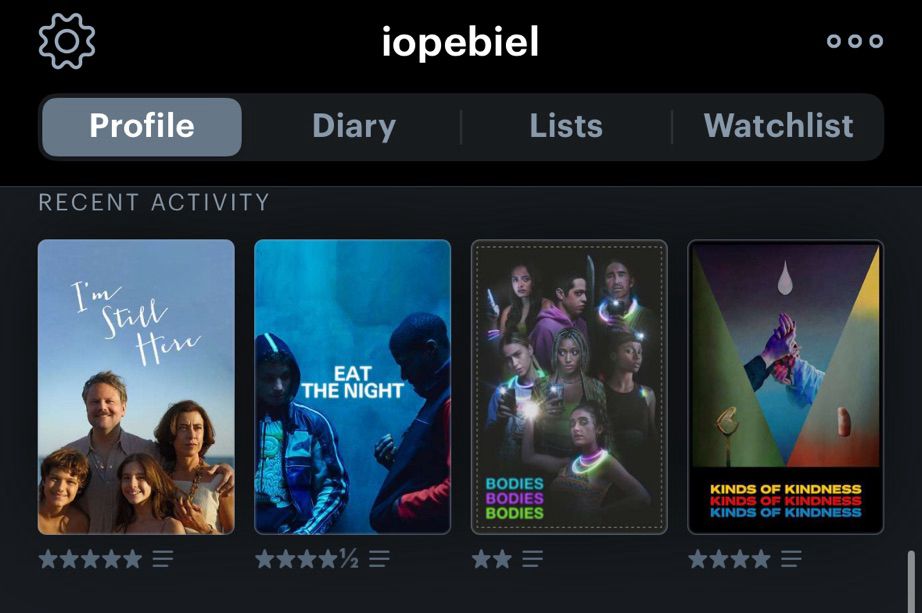The height and width of the screenshot is (613, 922).
Task: Open review icon under Bodies Bodies Bodies
Action: point(532,558)
